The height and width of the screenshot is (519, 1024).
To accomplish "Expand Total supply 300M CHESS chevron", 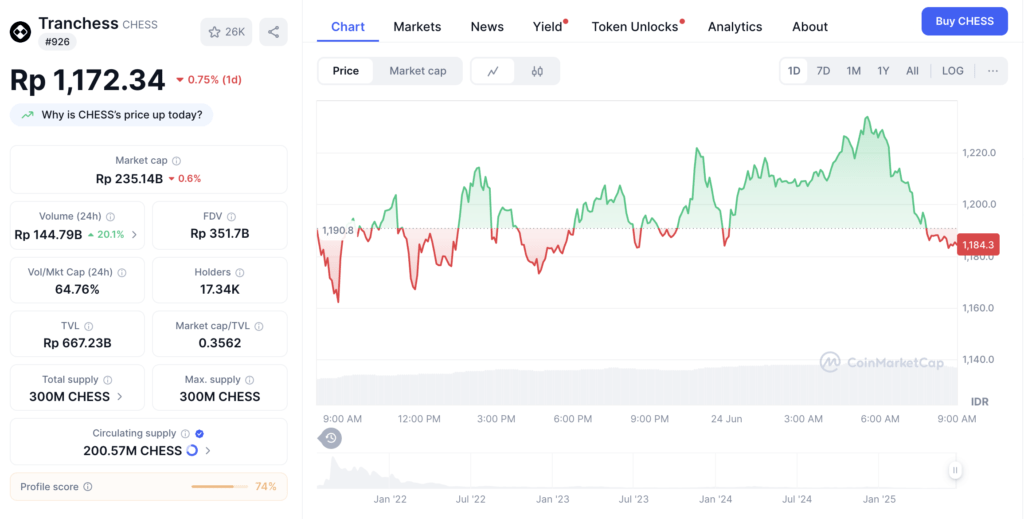I will click(120, 396).
